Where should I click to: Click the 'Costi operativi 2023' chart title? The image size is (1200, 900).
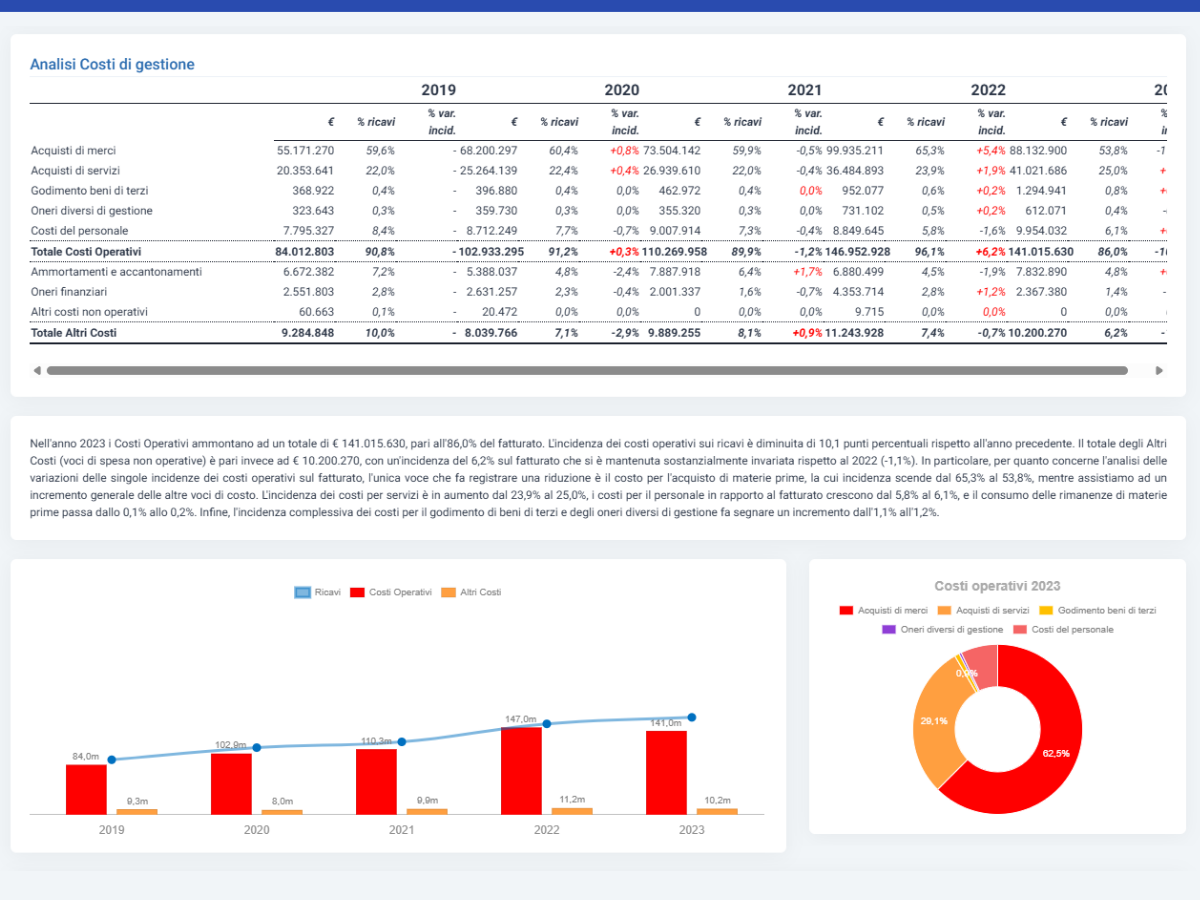(x=997, y=586)
